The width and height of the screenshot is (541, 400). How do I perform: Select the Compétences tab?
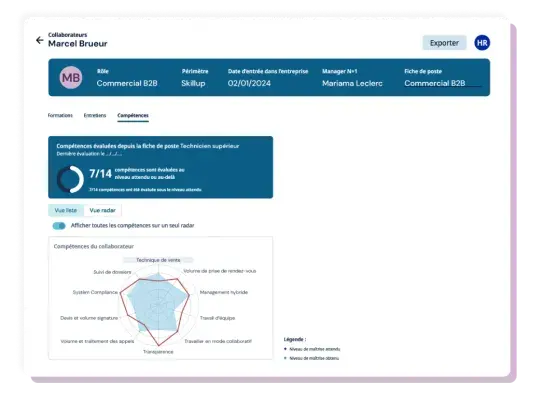(x=133, y=116)
